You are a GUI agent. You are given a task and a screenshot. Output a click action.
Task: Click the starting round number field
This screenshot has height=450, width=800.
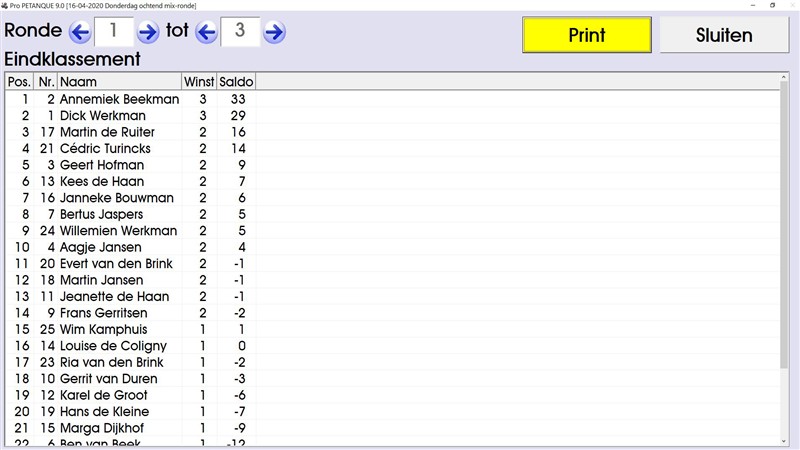(x=113, y=32)
